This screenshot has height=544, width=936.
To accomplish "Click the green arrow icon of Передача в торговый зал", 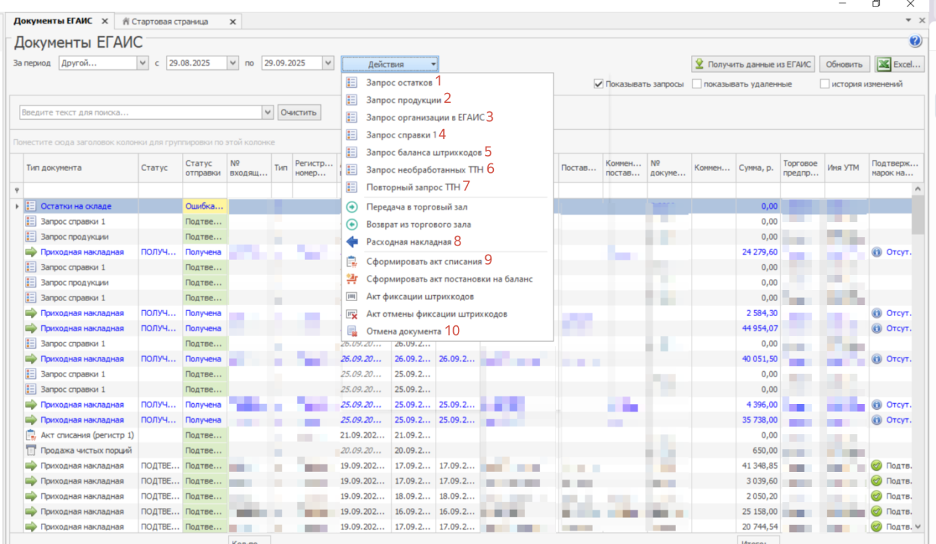I will click(x=352, y=207).
